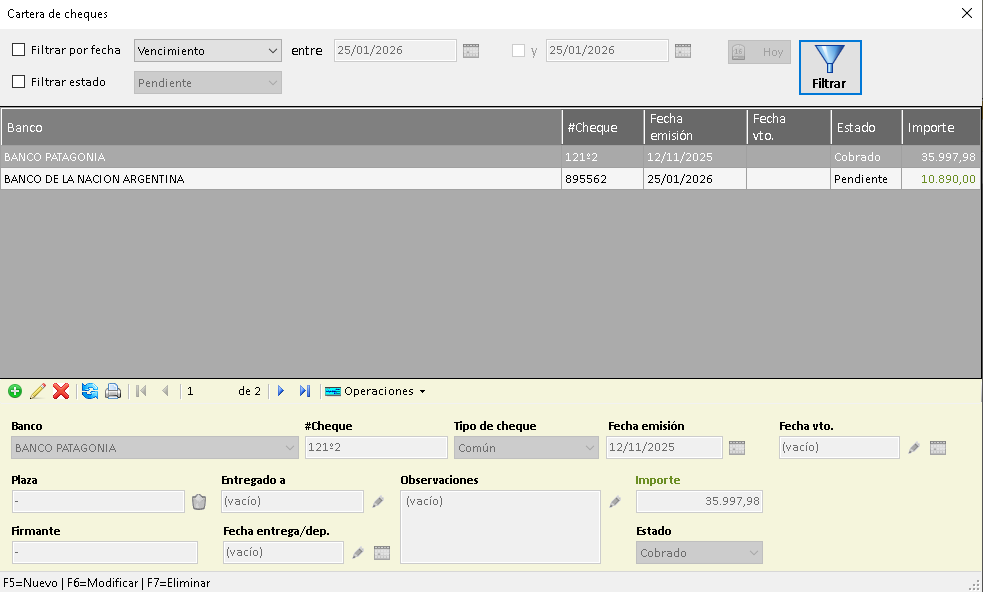Go to next record arrow
The width and height of the screenshot is (983, 592).
click(281, 391)
